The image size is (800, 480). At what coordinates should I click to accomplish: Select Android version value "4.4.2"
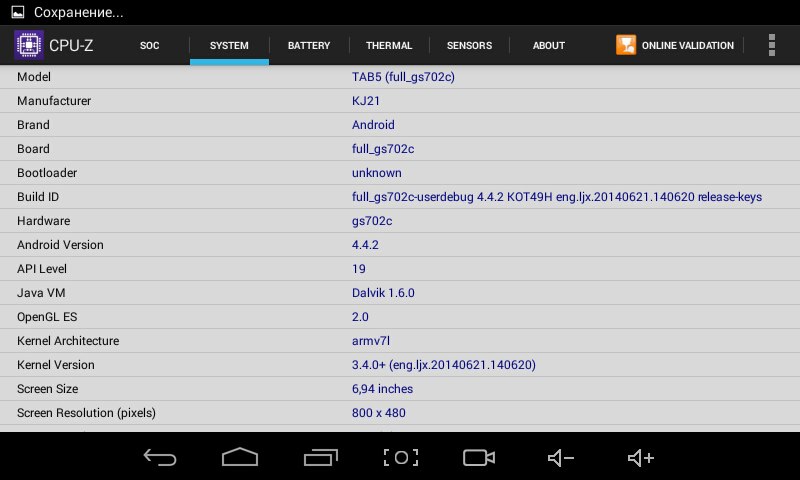pyautogui.click(x=365, y=244)
